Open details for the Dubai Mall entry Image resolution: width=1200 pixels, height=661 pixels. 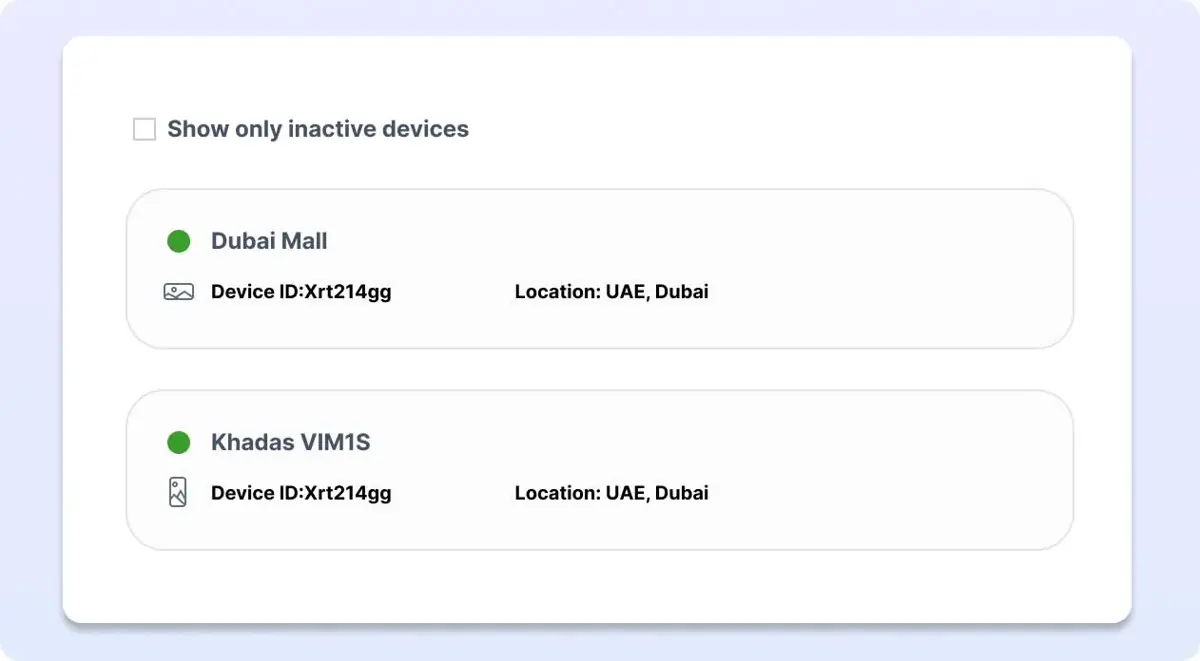pos(600,267)
